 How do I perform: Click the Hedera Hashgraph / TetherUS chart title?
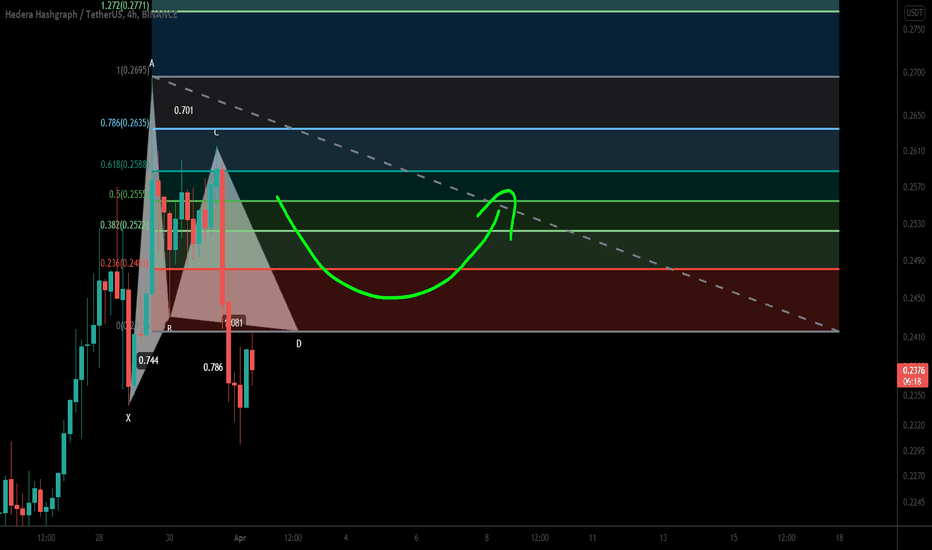[91, 14]
